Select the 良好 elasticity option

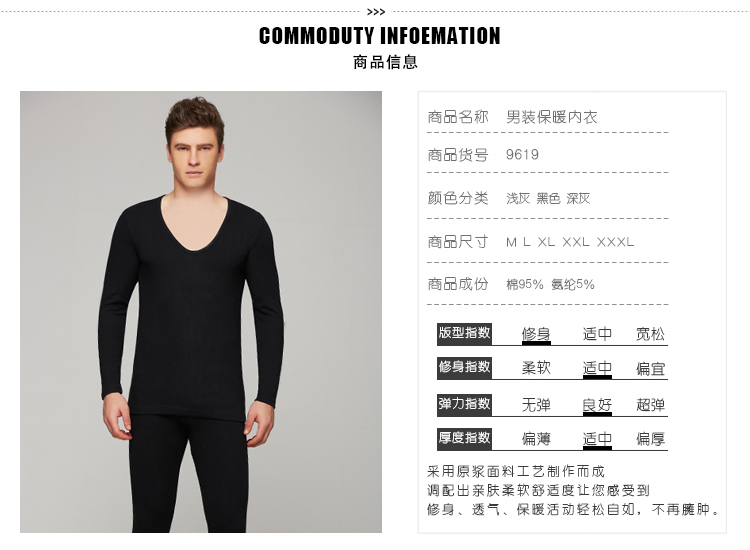pos(597,405)
